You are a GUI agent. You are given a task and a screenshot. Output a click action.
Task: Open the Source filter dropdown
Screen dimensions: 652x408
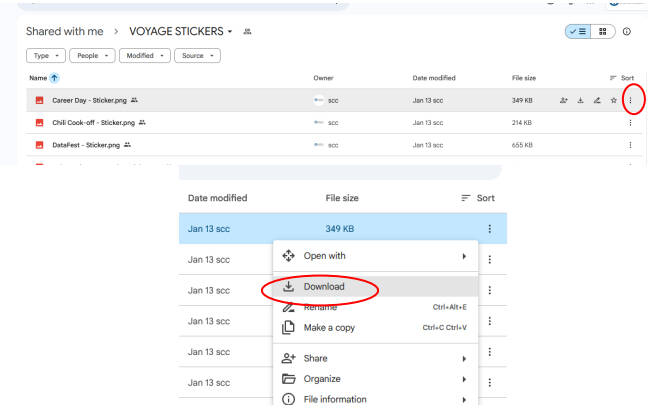click(196, 56)
